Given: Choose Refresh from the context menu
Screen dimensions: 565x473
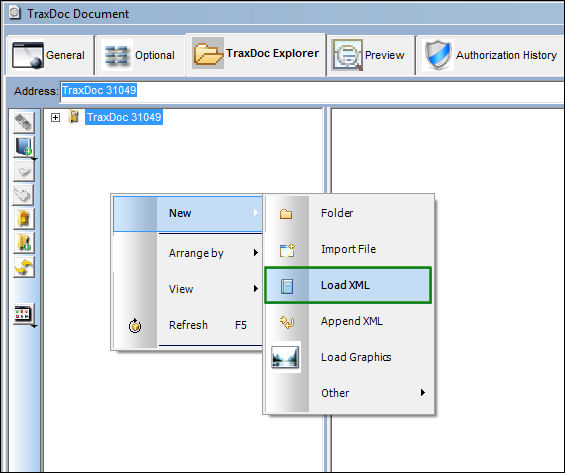Looking at the screenshot, I should pos(188,325).
